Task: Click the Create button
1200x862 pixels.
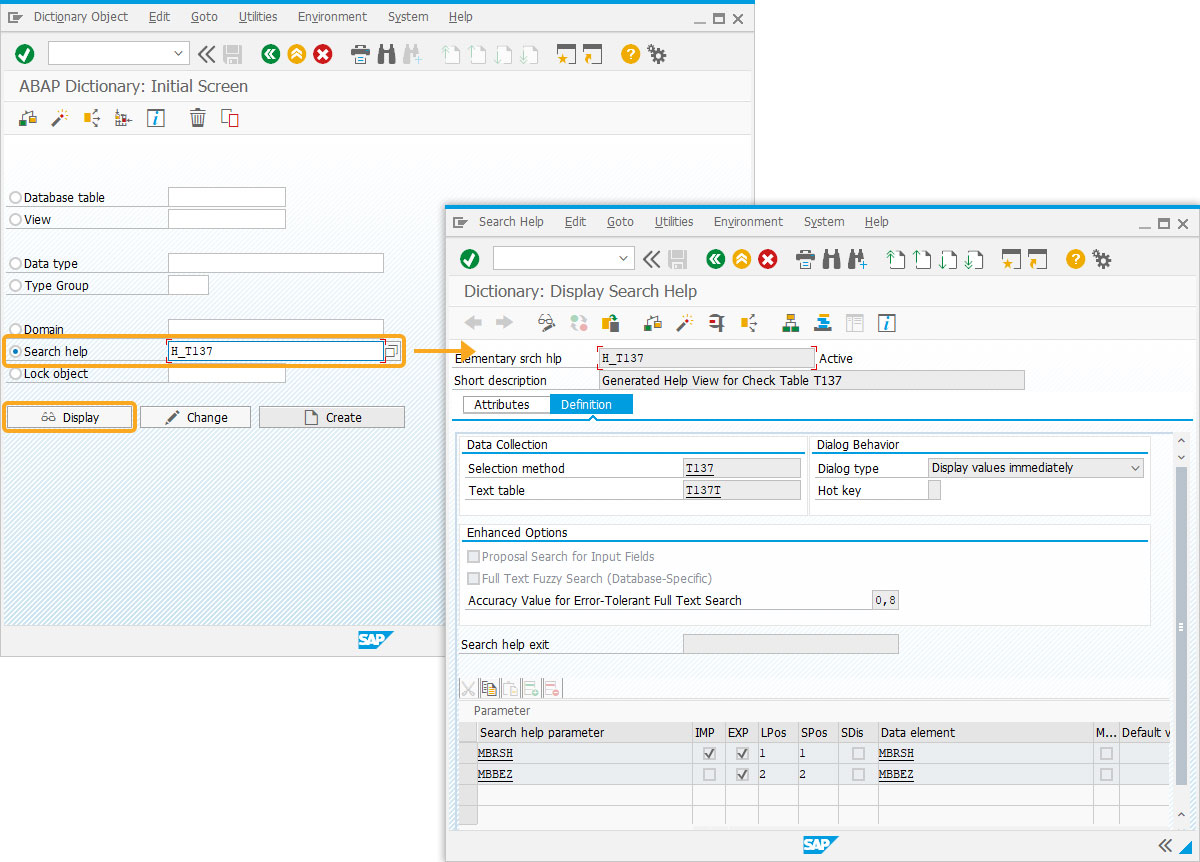Action: (x=332, y=417)
